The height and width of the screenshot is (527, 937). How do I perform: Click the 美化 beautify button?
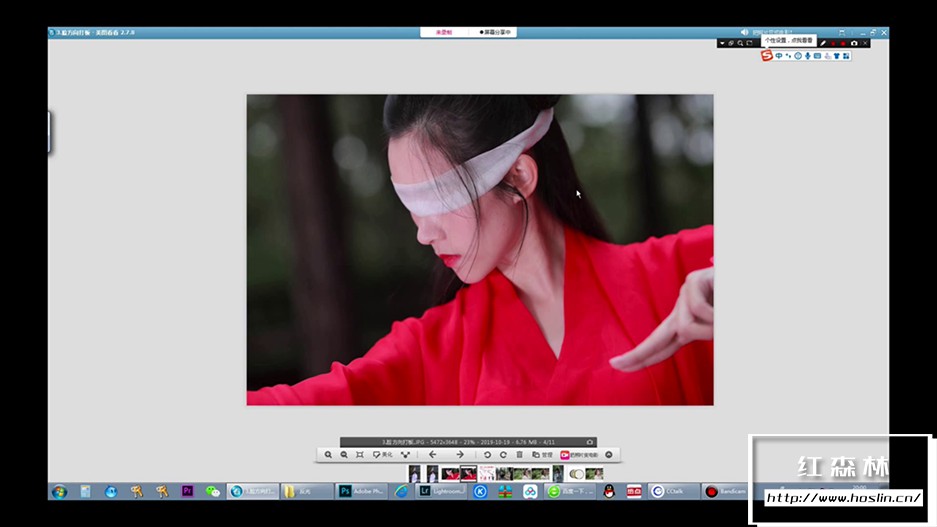coord(382,455)
